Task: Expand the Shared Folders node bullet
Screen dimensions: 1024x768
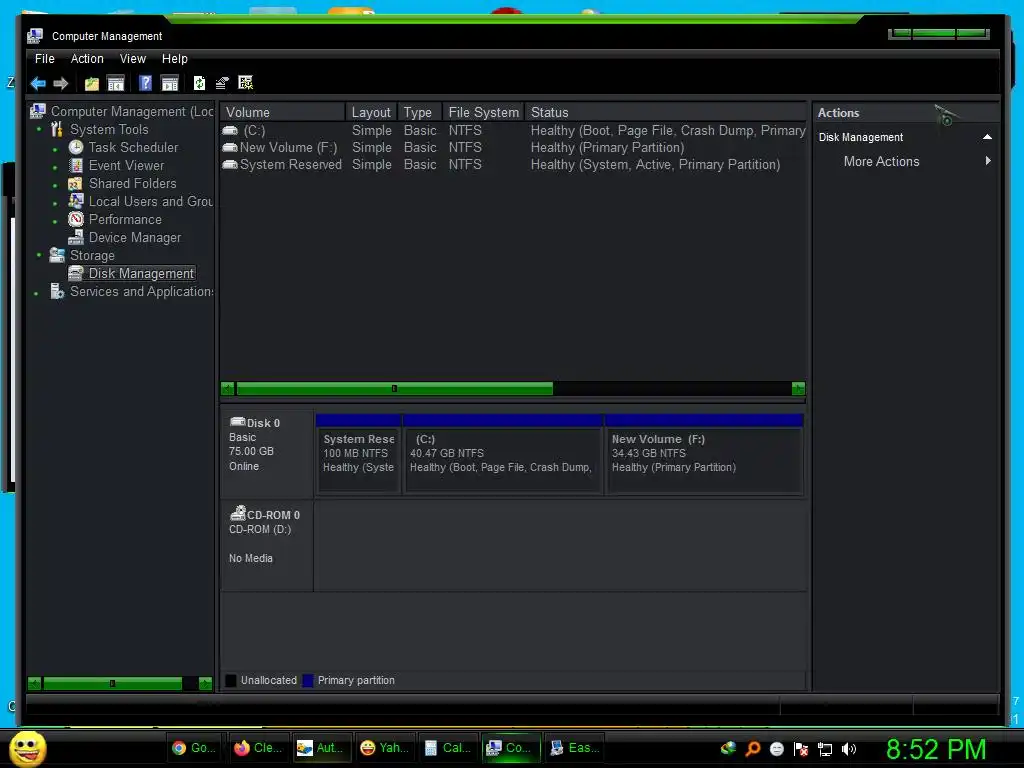Action: point(55,185)
